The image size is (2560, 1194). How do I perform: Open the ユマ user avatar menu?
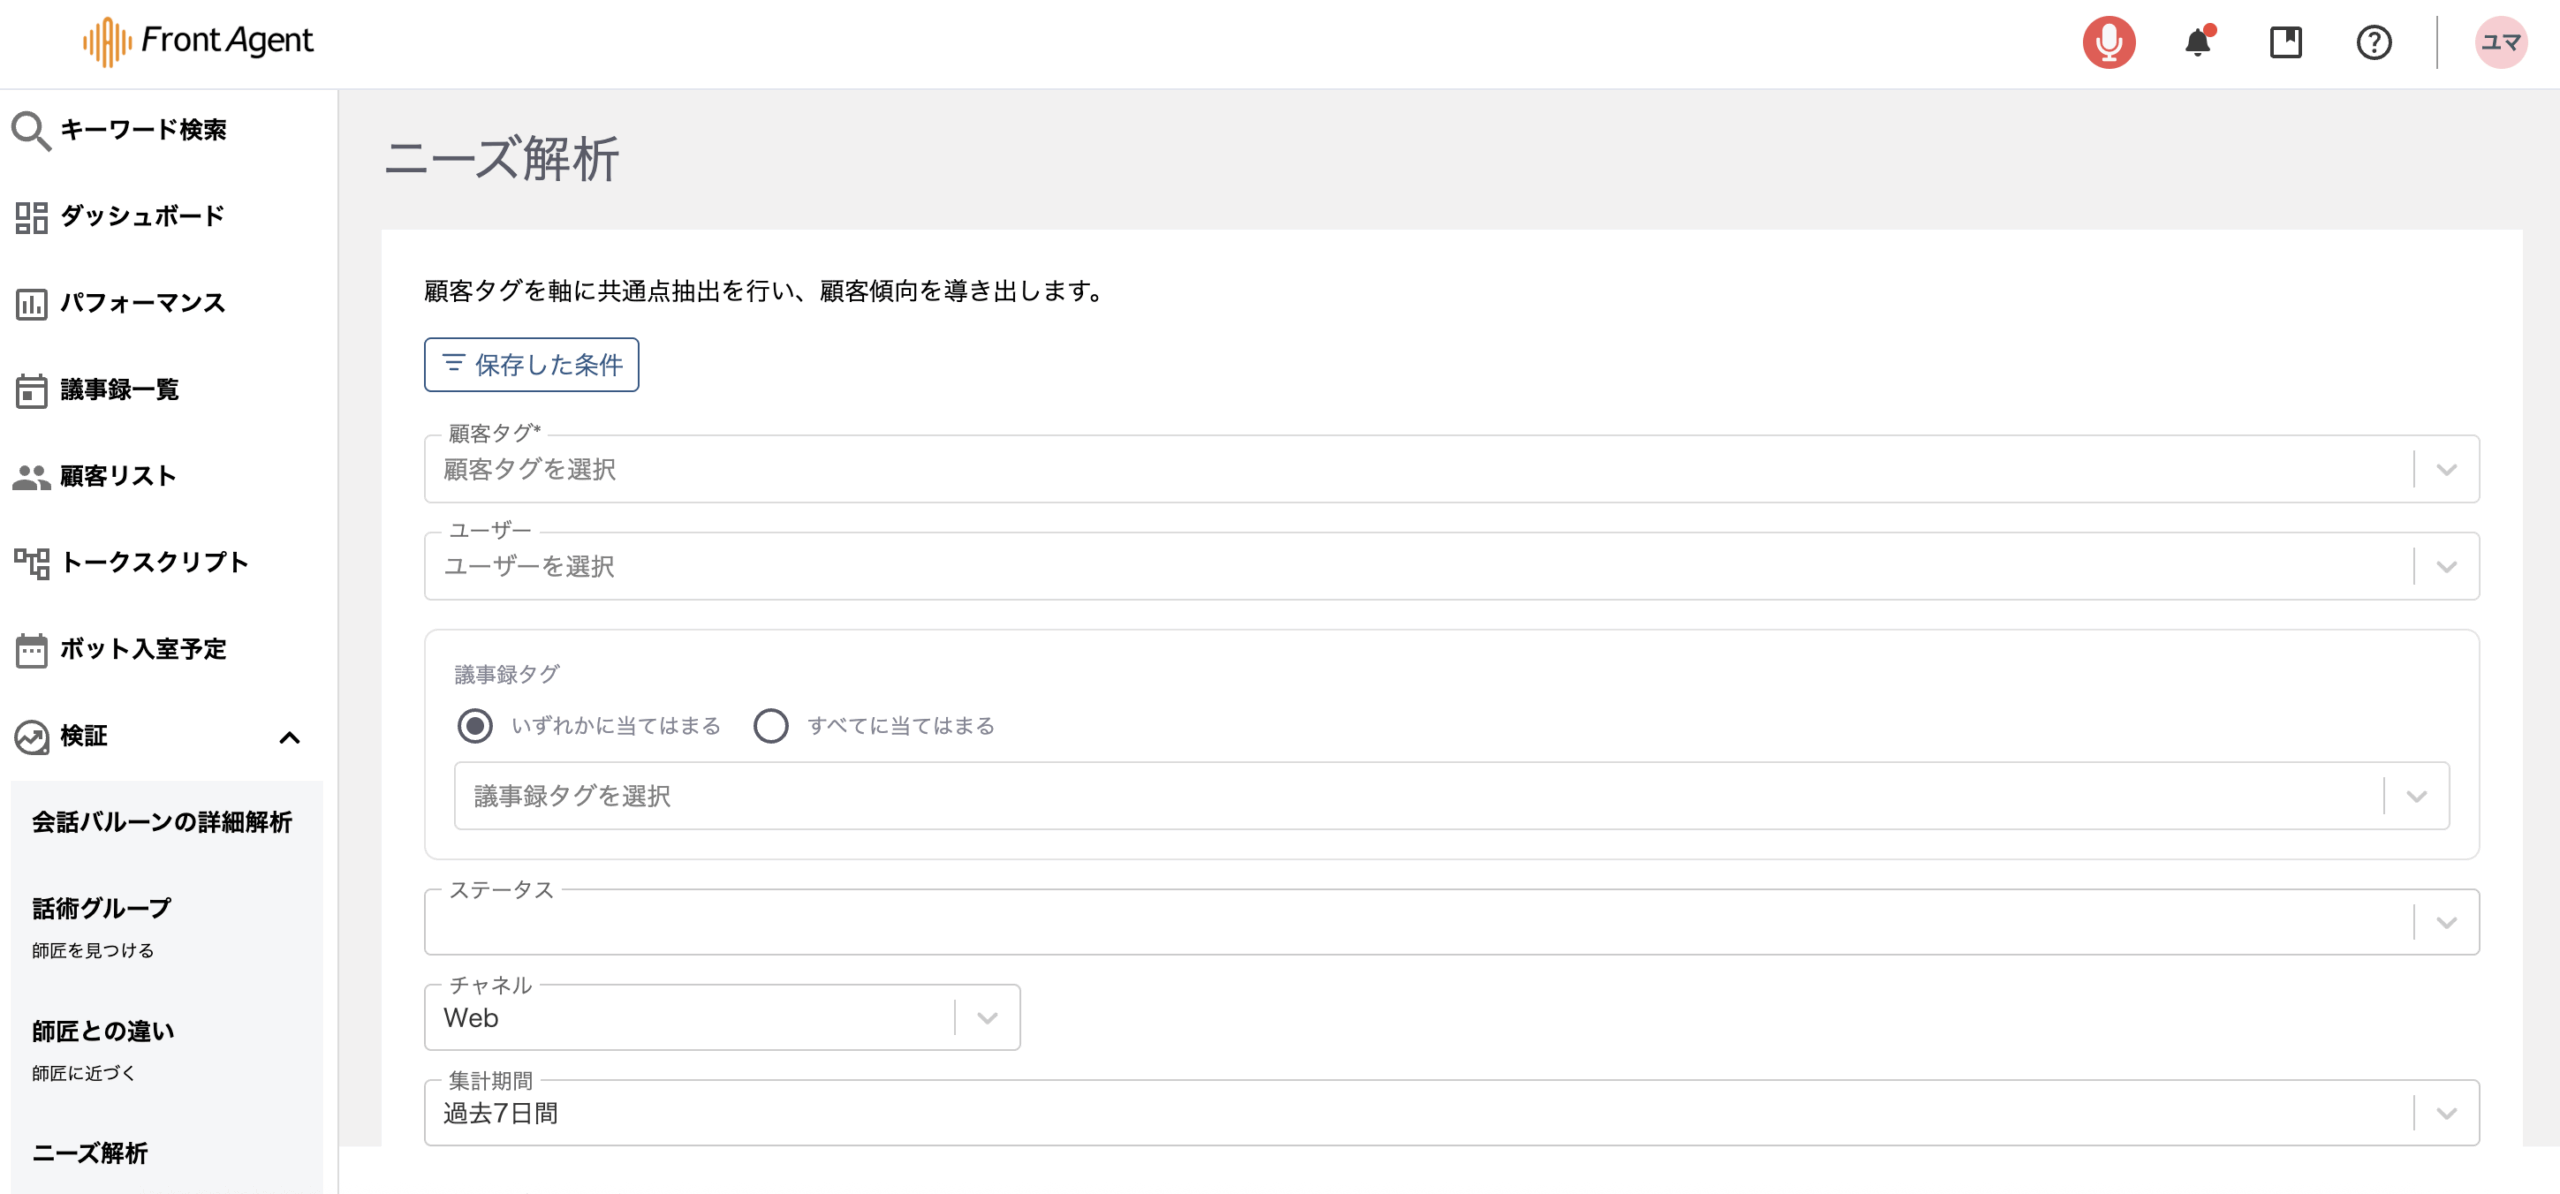(2500, 42)
